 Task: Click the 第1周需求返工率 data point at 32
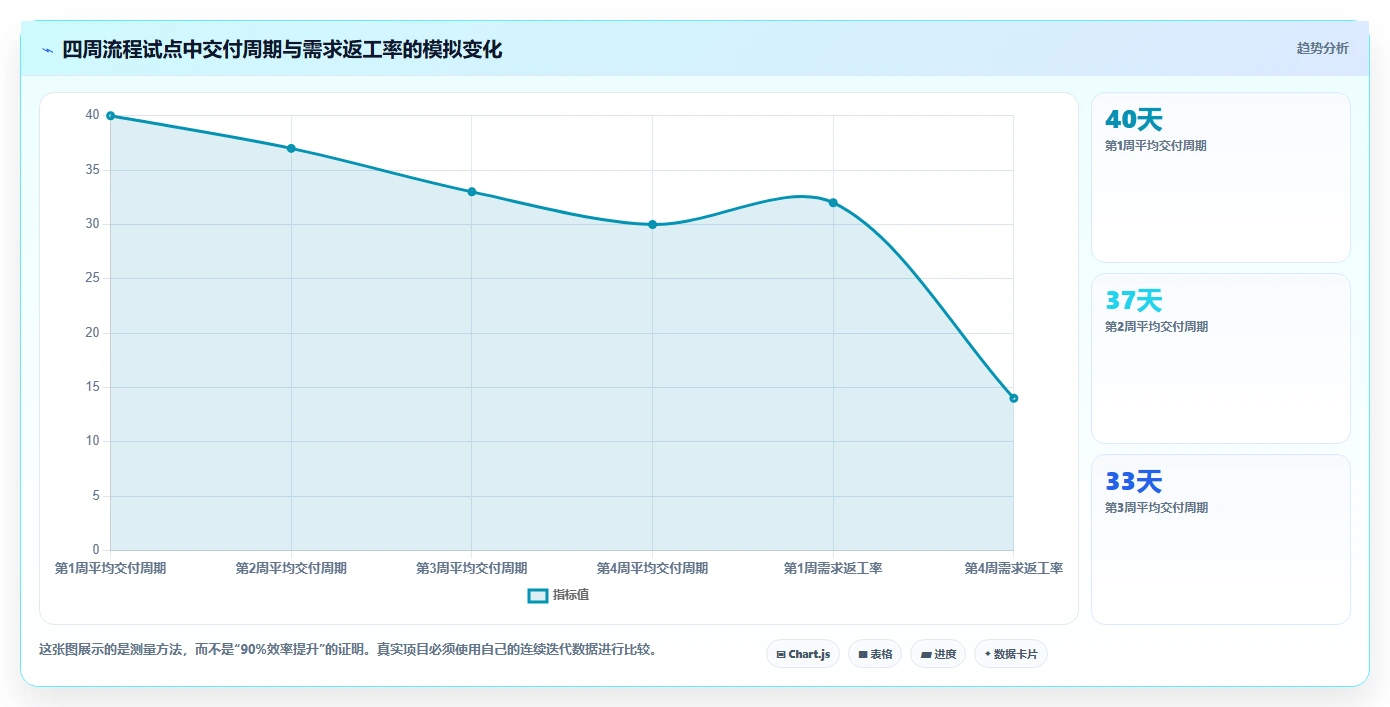833,203
